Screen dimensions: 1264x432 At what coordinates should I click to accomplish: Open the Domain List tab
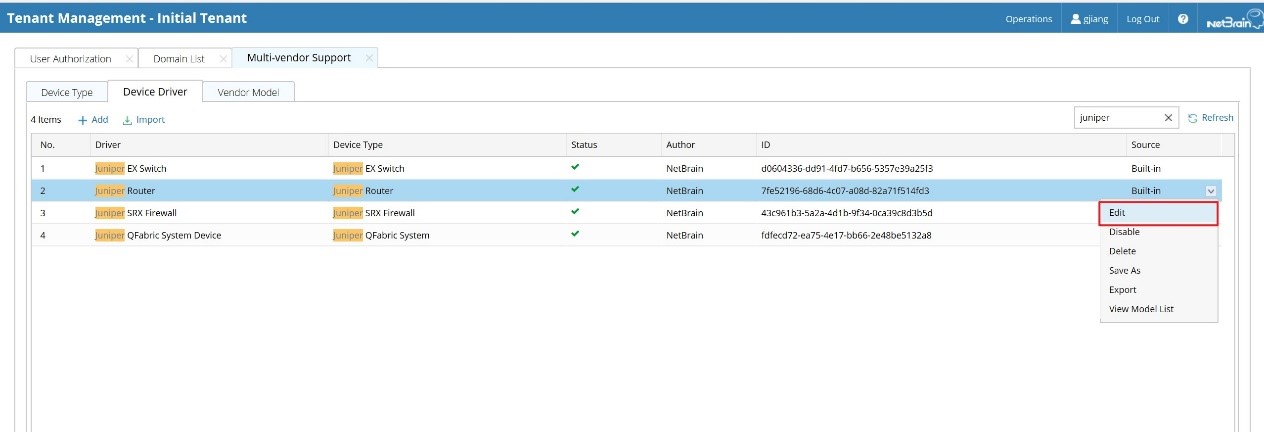pos(179,59)
